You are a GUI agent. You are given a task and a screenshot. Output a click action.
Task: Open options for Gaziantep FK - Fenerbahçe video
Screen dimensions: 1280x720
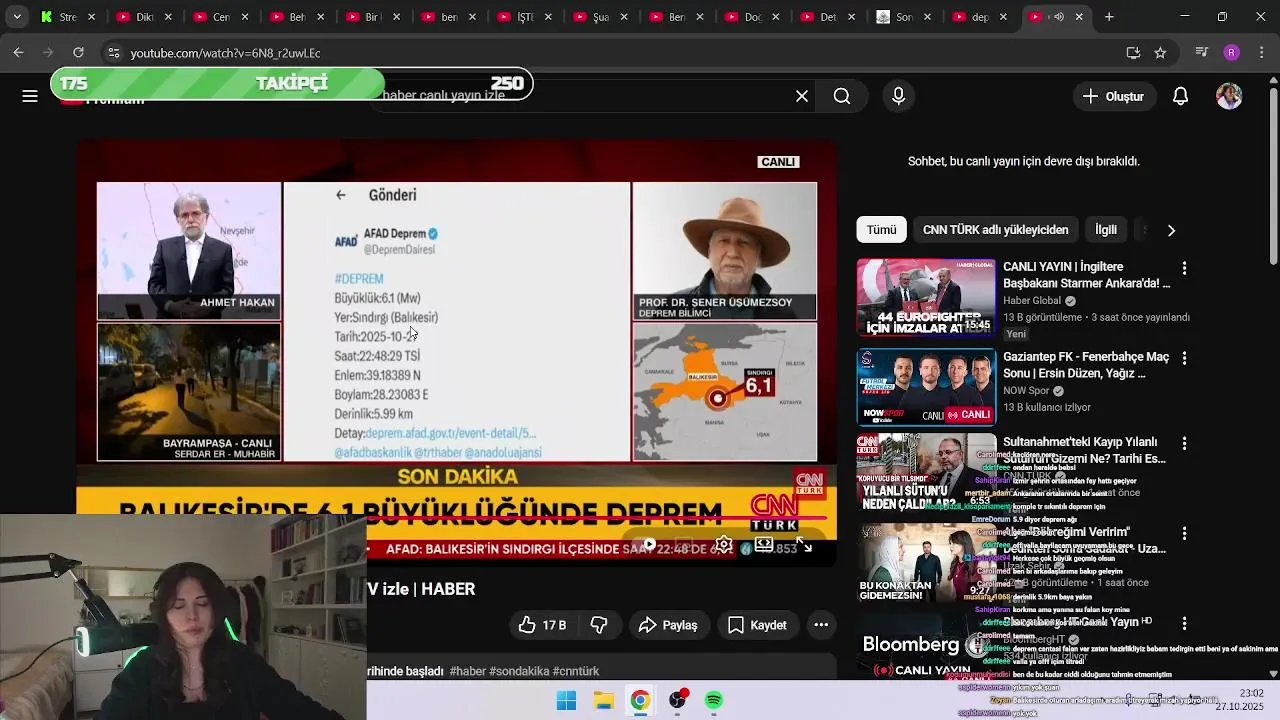pyautogui.click(x=1184, y=358)
